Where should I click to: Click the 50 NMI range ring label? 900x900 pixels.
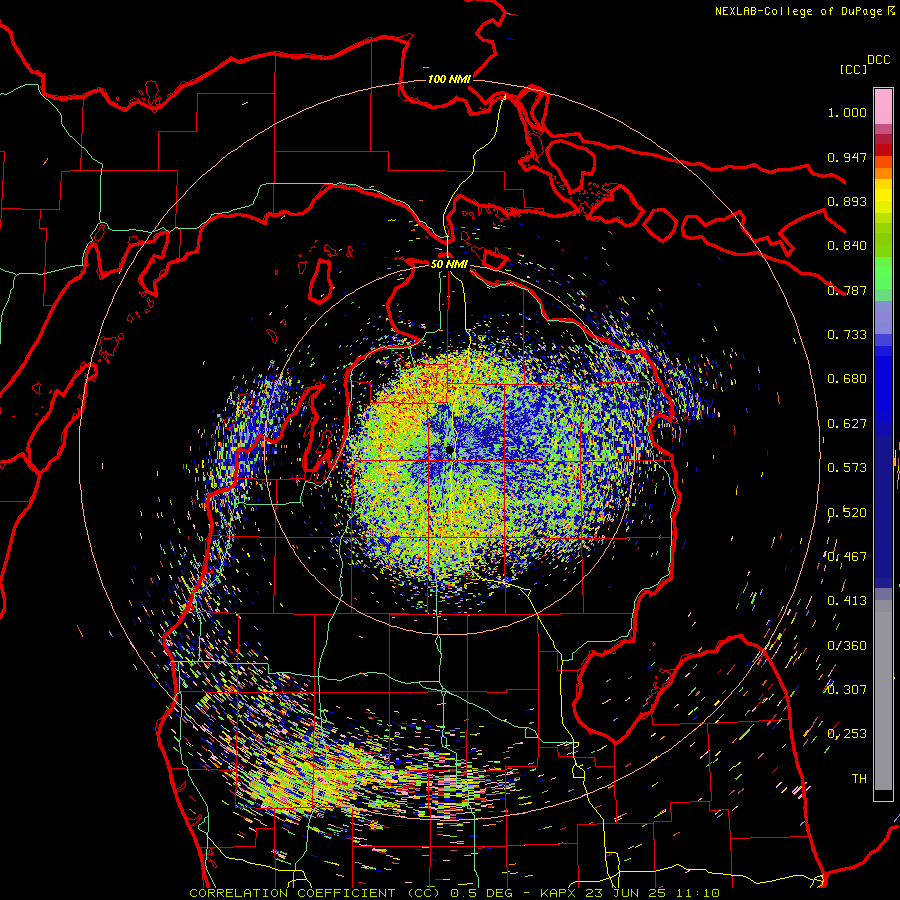point(449,264)
